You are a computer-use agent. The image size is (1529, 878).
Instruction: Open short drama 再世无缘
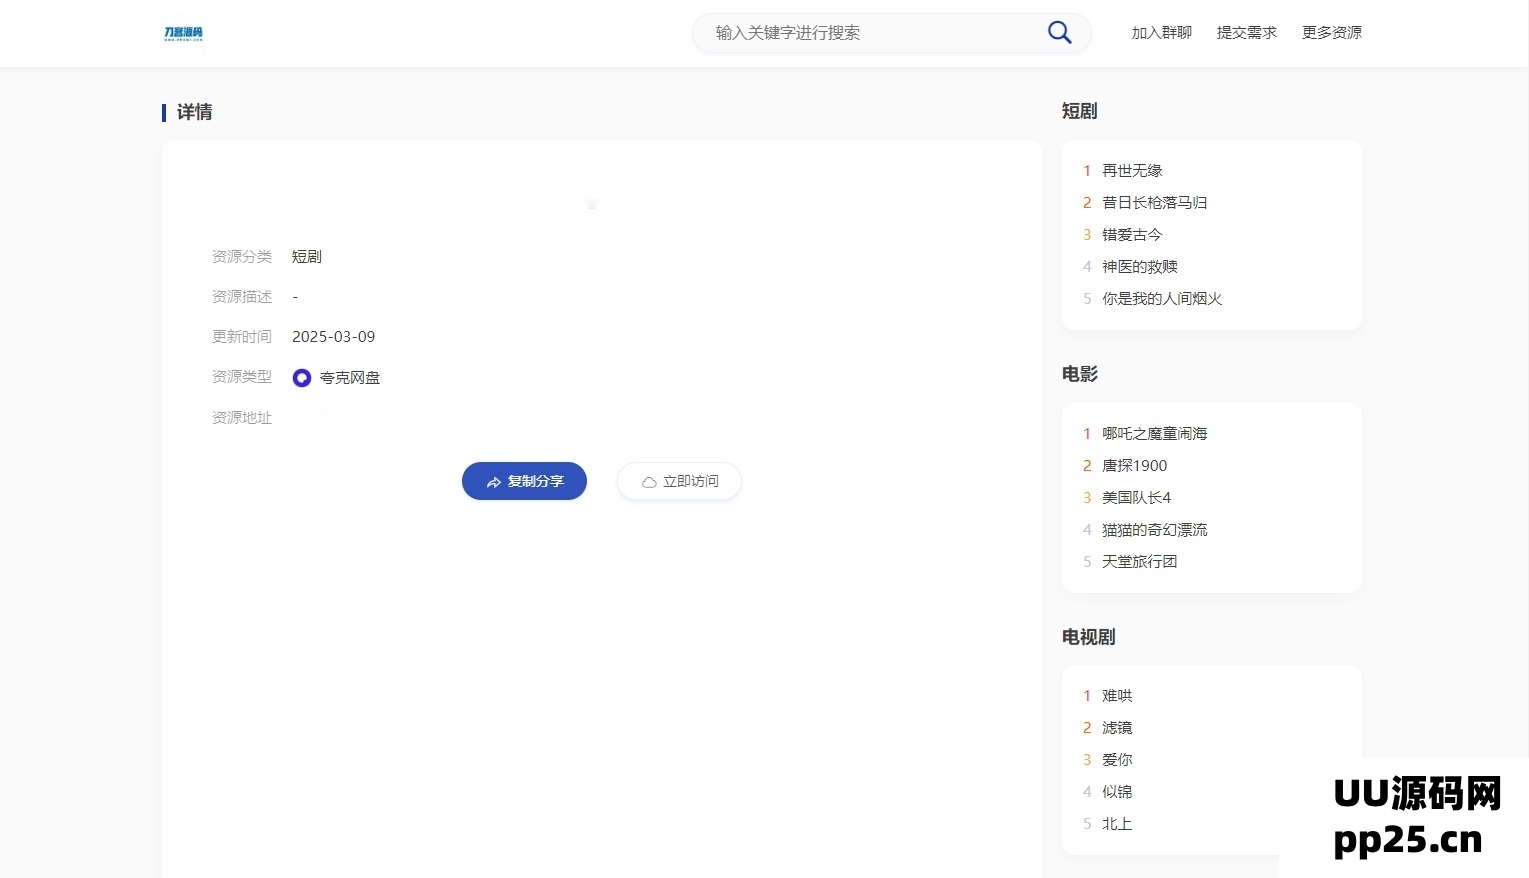(1132, 171)
